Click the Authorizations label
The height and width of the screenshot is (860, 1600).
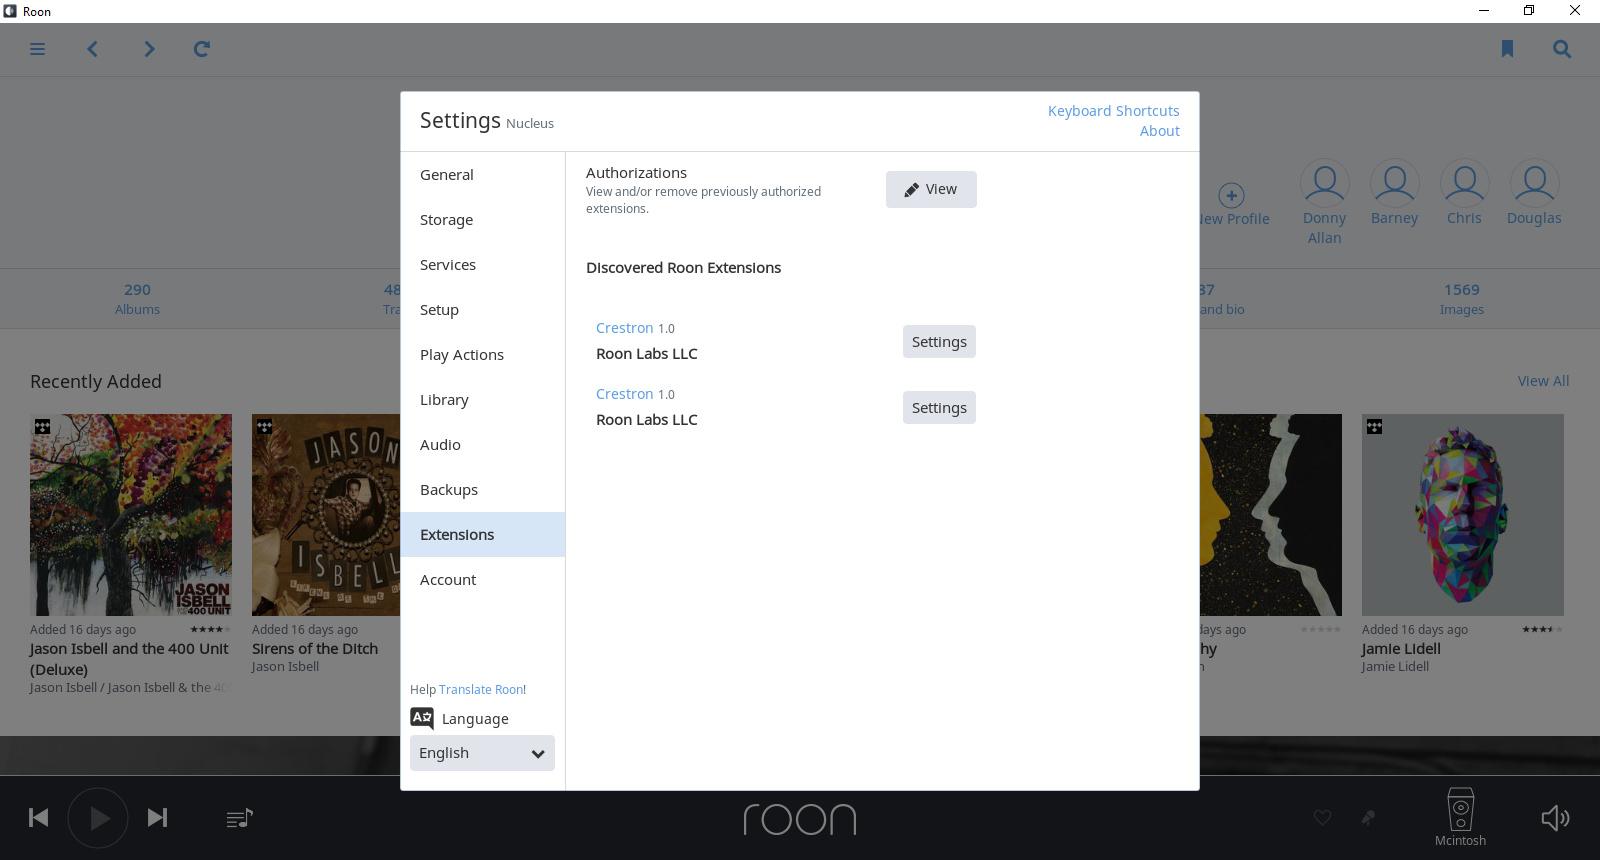click(636, 173)
